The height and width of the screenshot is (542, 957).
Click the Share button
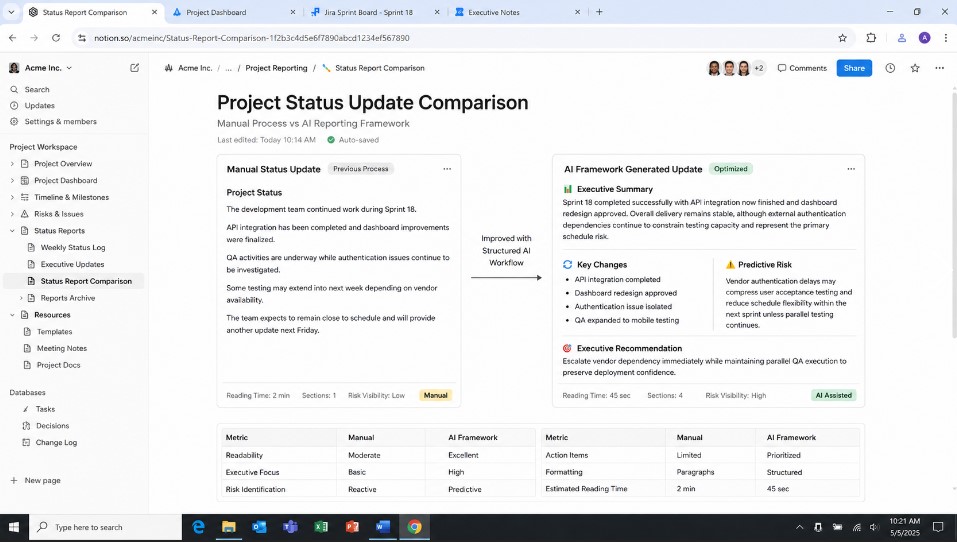pos(854,68)
